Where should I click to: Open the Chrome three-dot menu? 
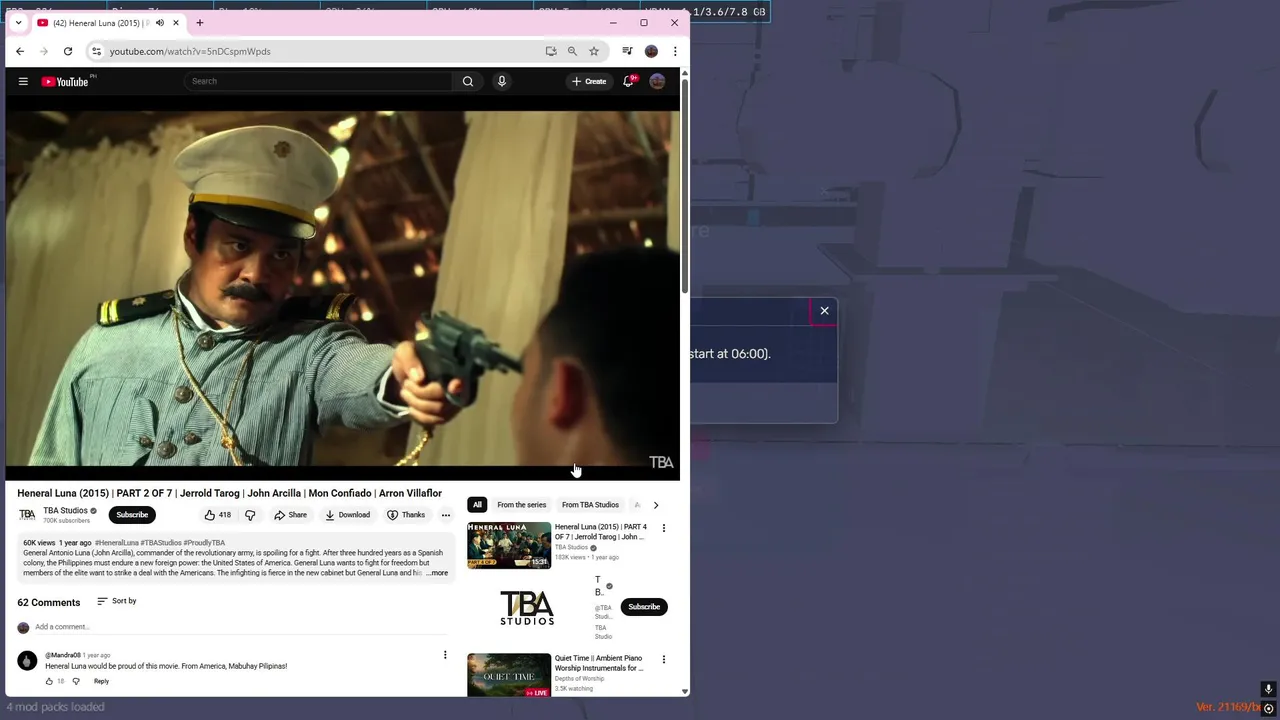[x=675, y=51]
